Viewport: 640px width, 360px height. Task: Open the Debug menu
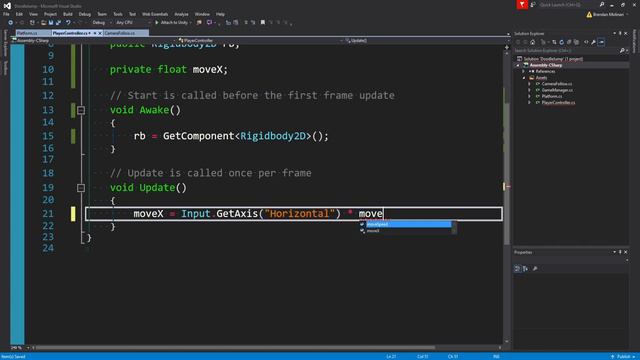85,14
